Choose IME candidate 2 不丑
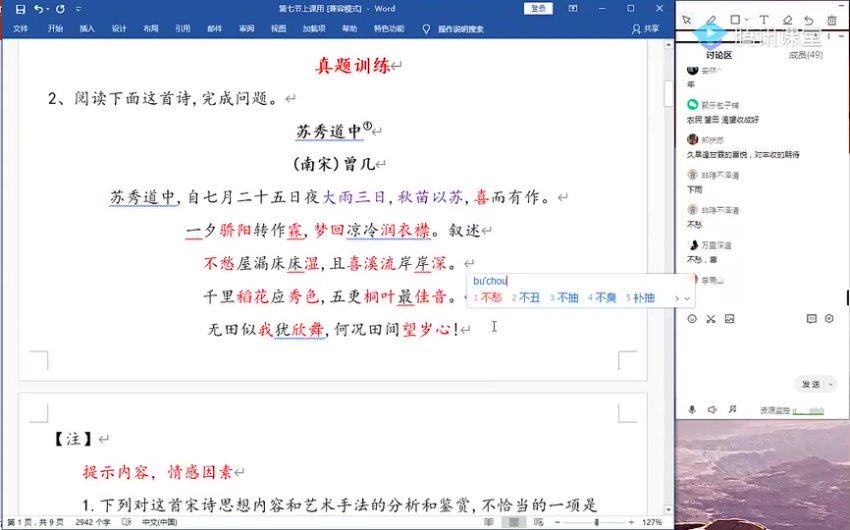850x530 pixels. [x=526, y=298]
